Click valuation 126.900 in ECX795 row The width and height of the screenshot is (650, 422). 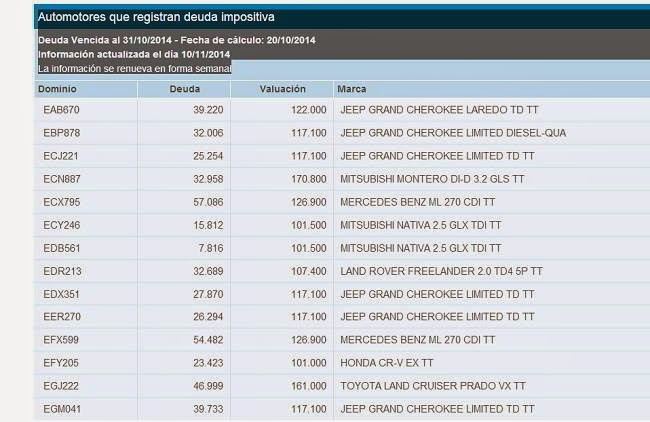(x=308, y=202)
